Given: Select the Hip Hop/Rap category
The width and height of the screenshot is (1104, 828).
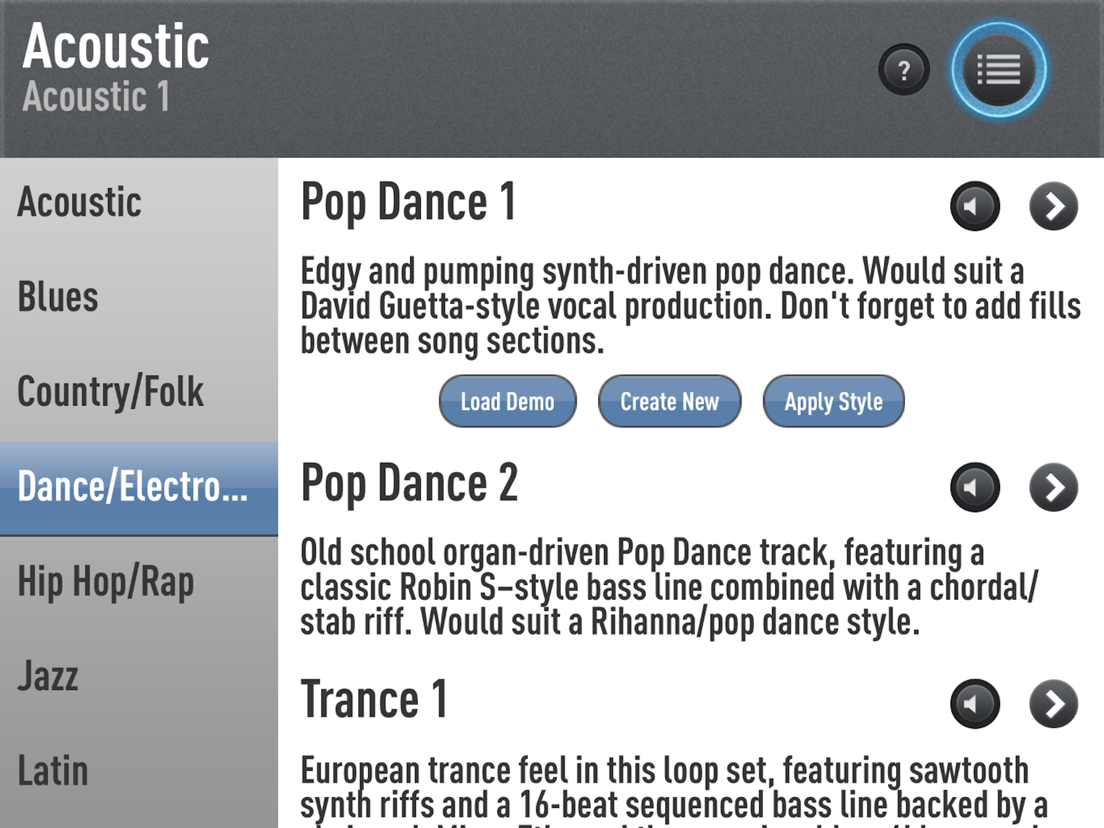Looking at the screenshot, I should click(139, 583).
